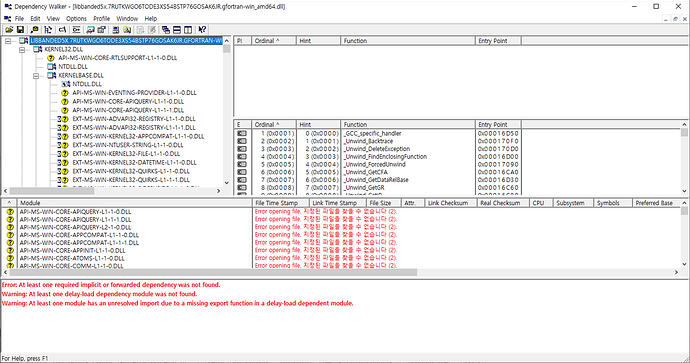Sort by the E column header

click(x=242, y=125)
